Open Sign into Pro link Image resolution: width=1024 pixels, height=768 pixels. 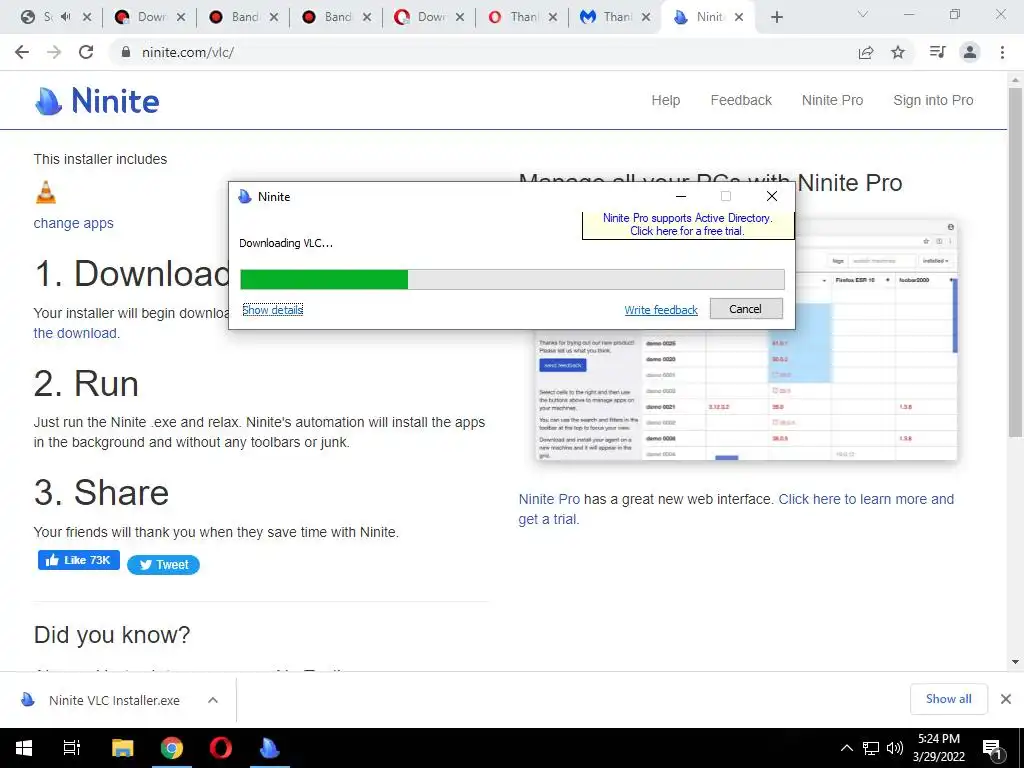point(933,101)
